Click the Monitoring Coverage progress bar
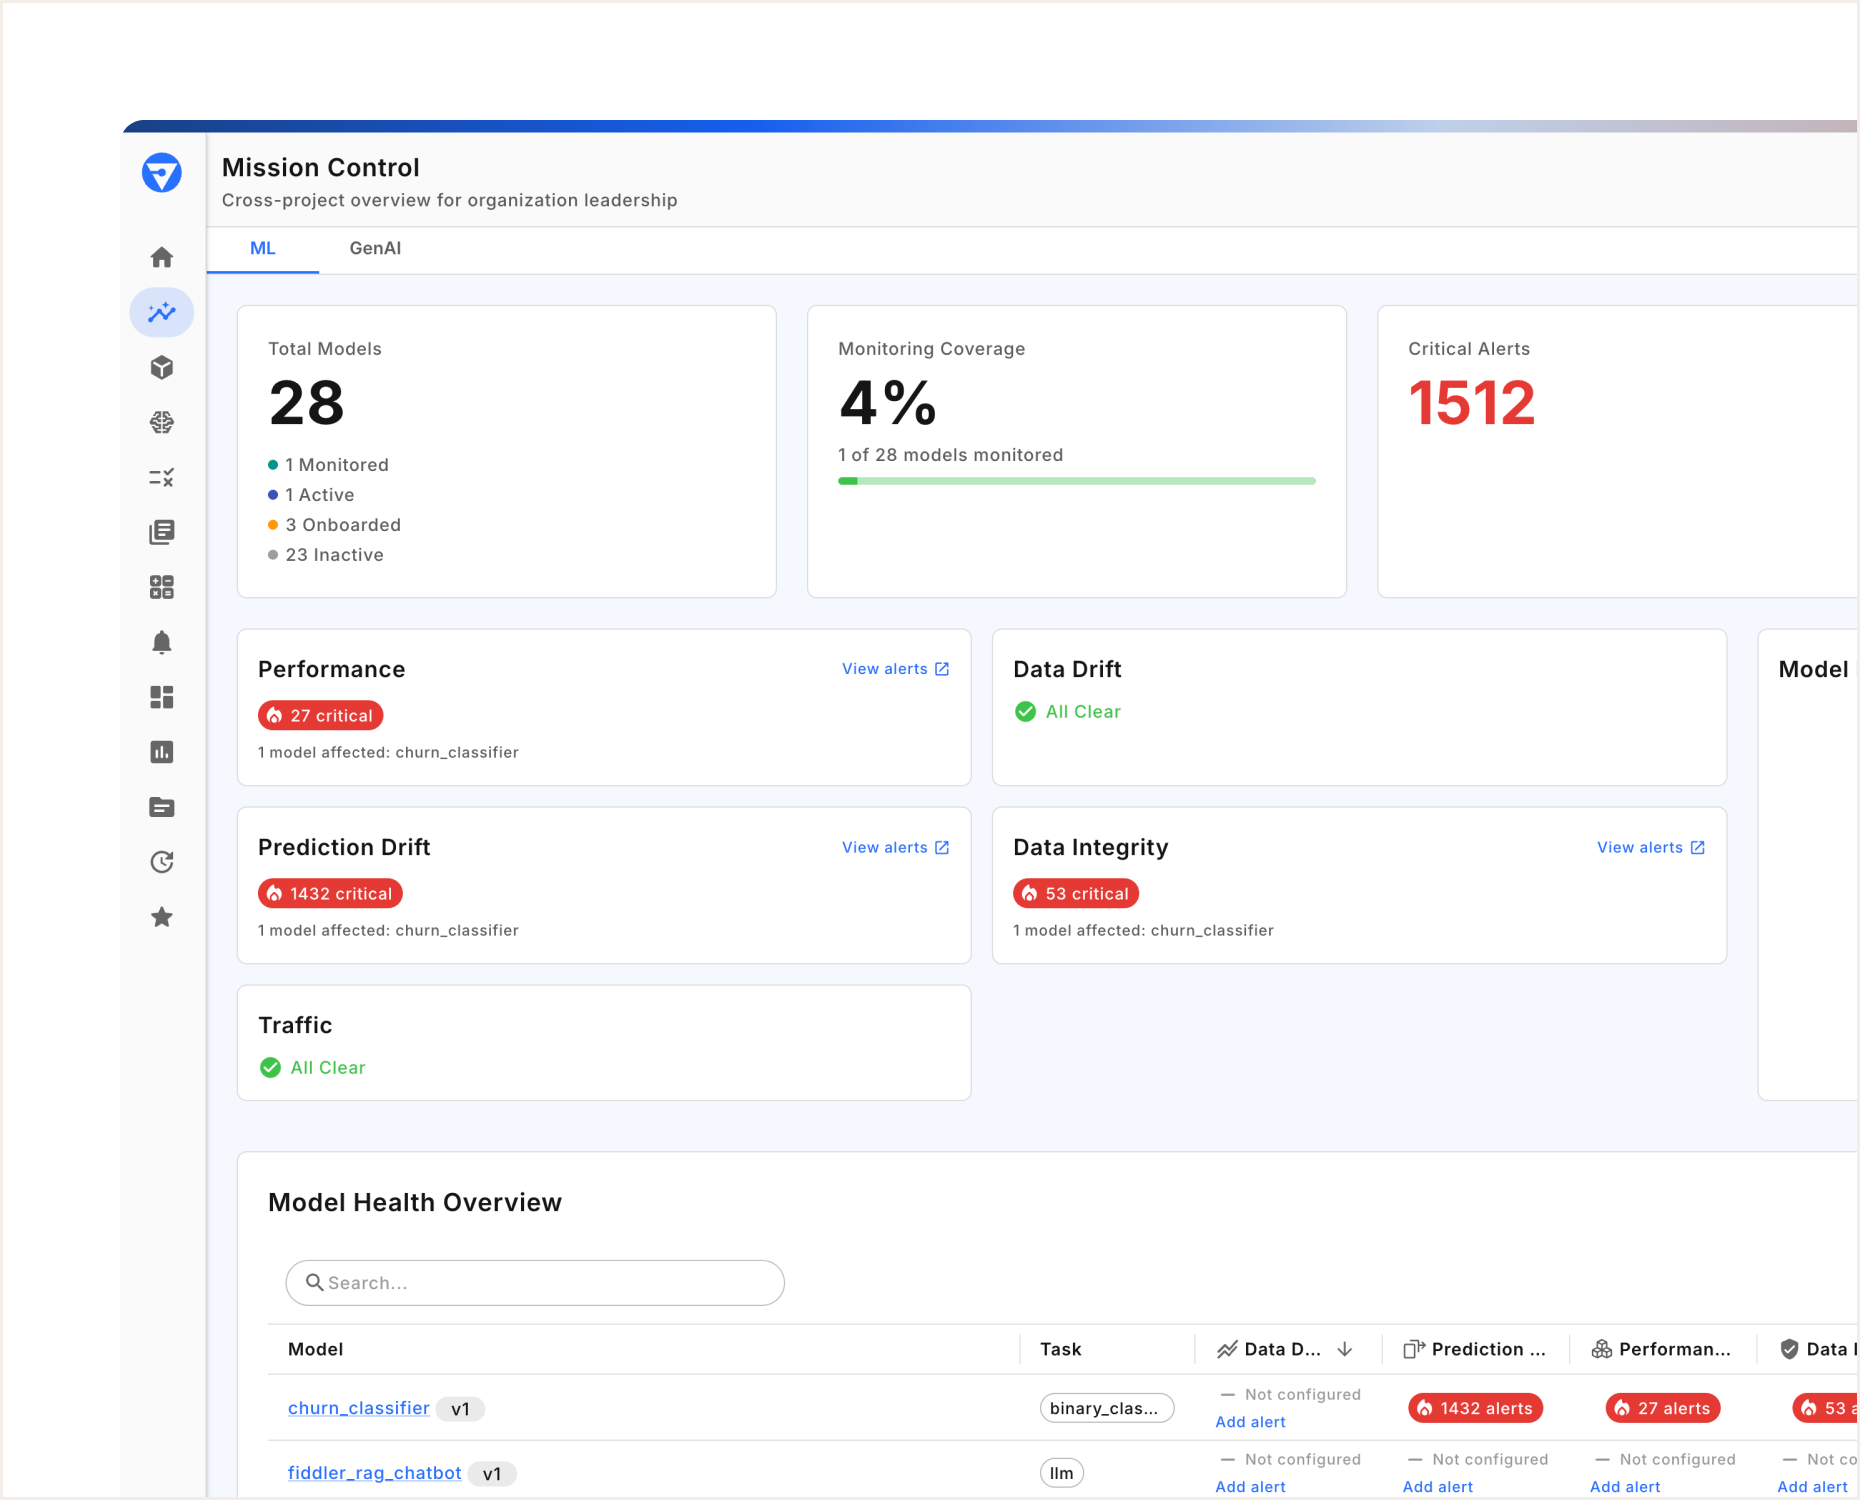This screenshot has width=1860, height=1500. click(1077, 481)
